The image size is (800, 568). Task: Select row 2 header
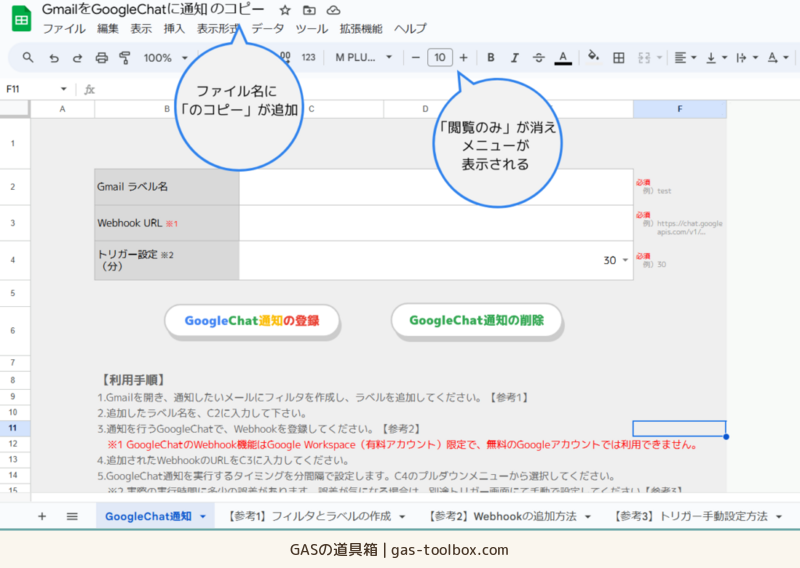click(13, 187)
